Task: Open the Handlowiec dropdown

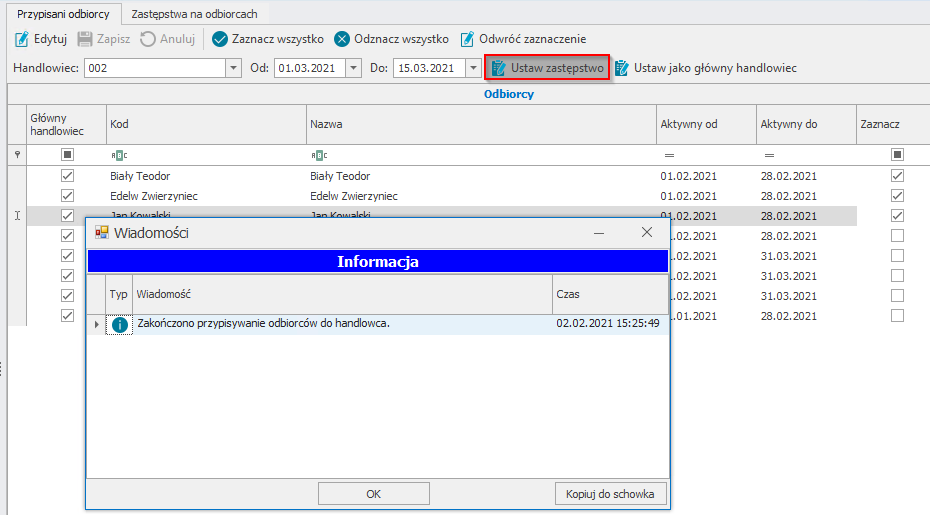Action: (234, 68)
